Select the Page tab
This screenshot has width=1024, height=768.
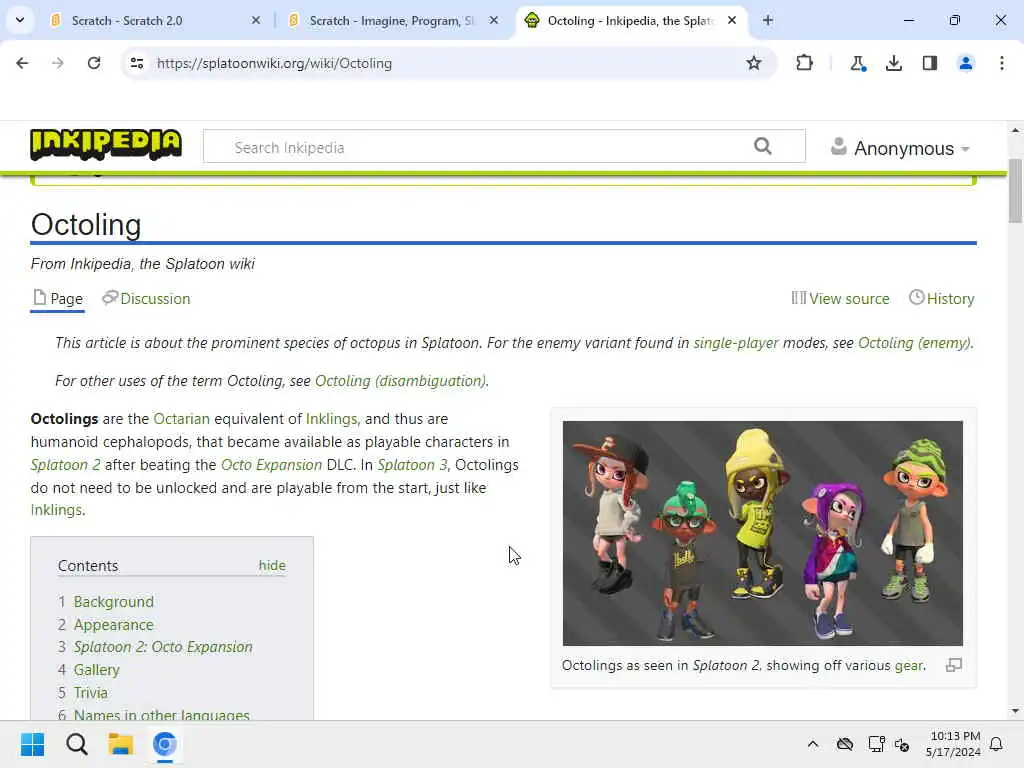(x=57, y=298)
